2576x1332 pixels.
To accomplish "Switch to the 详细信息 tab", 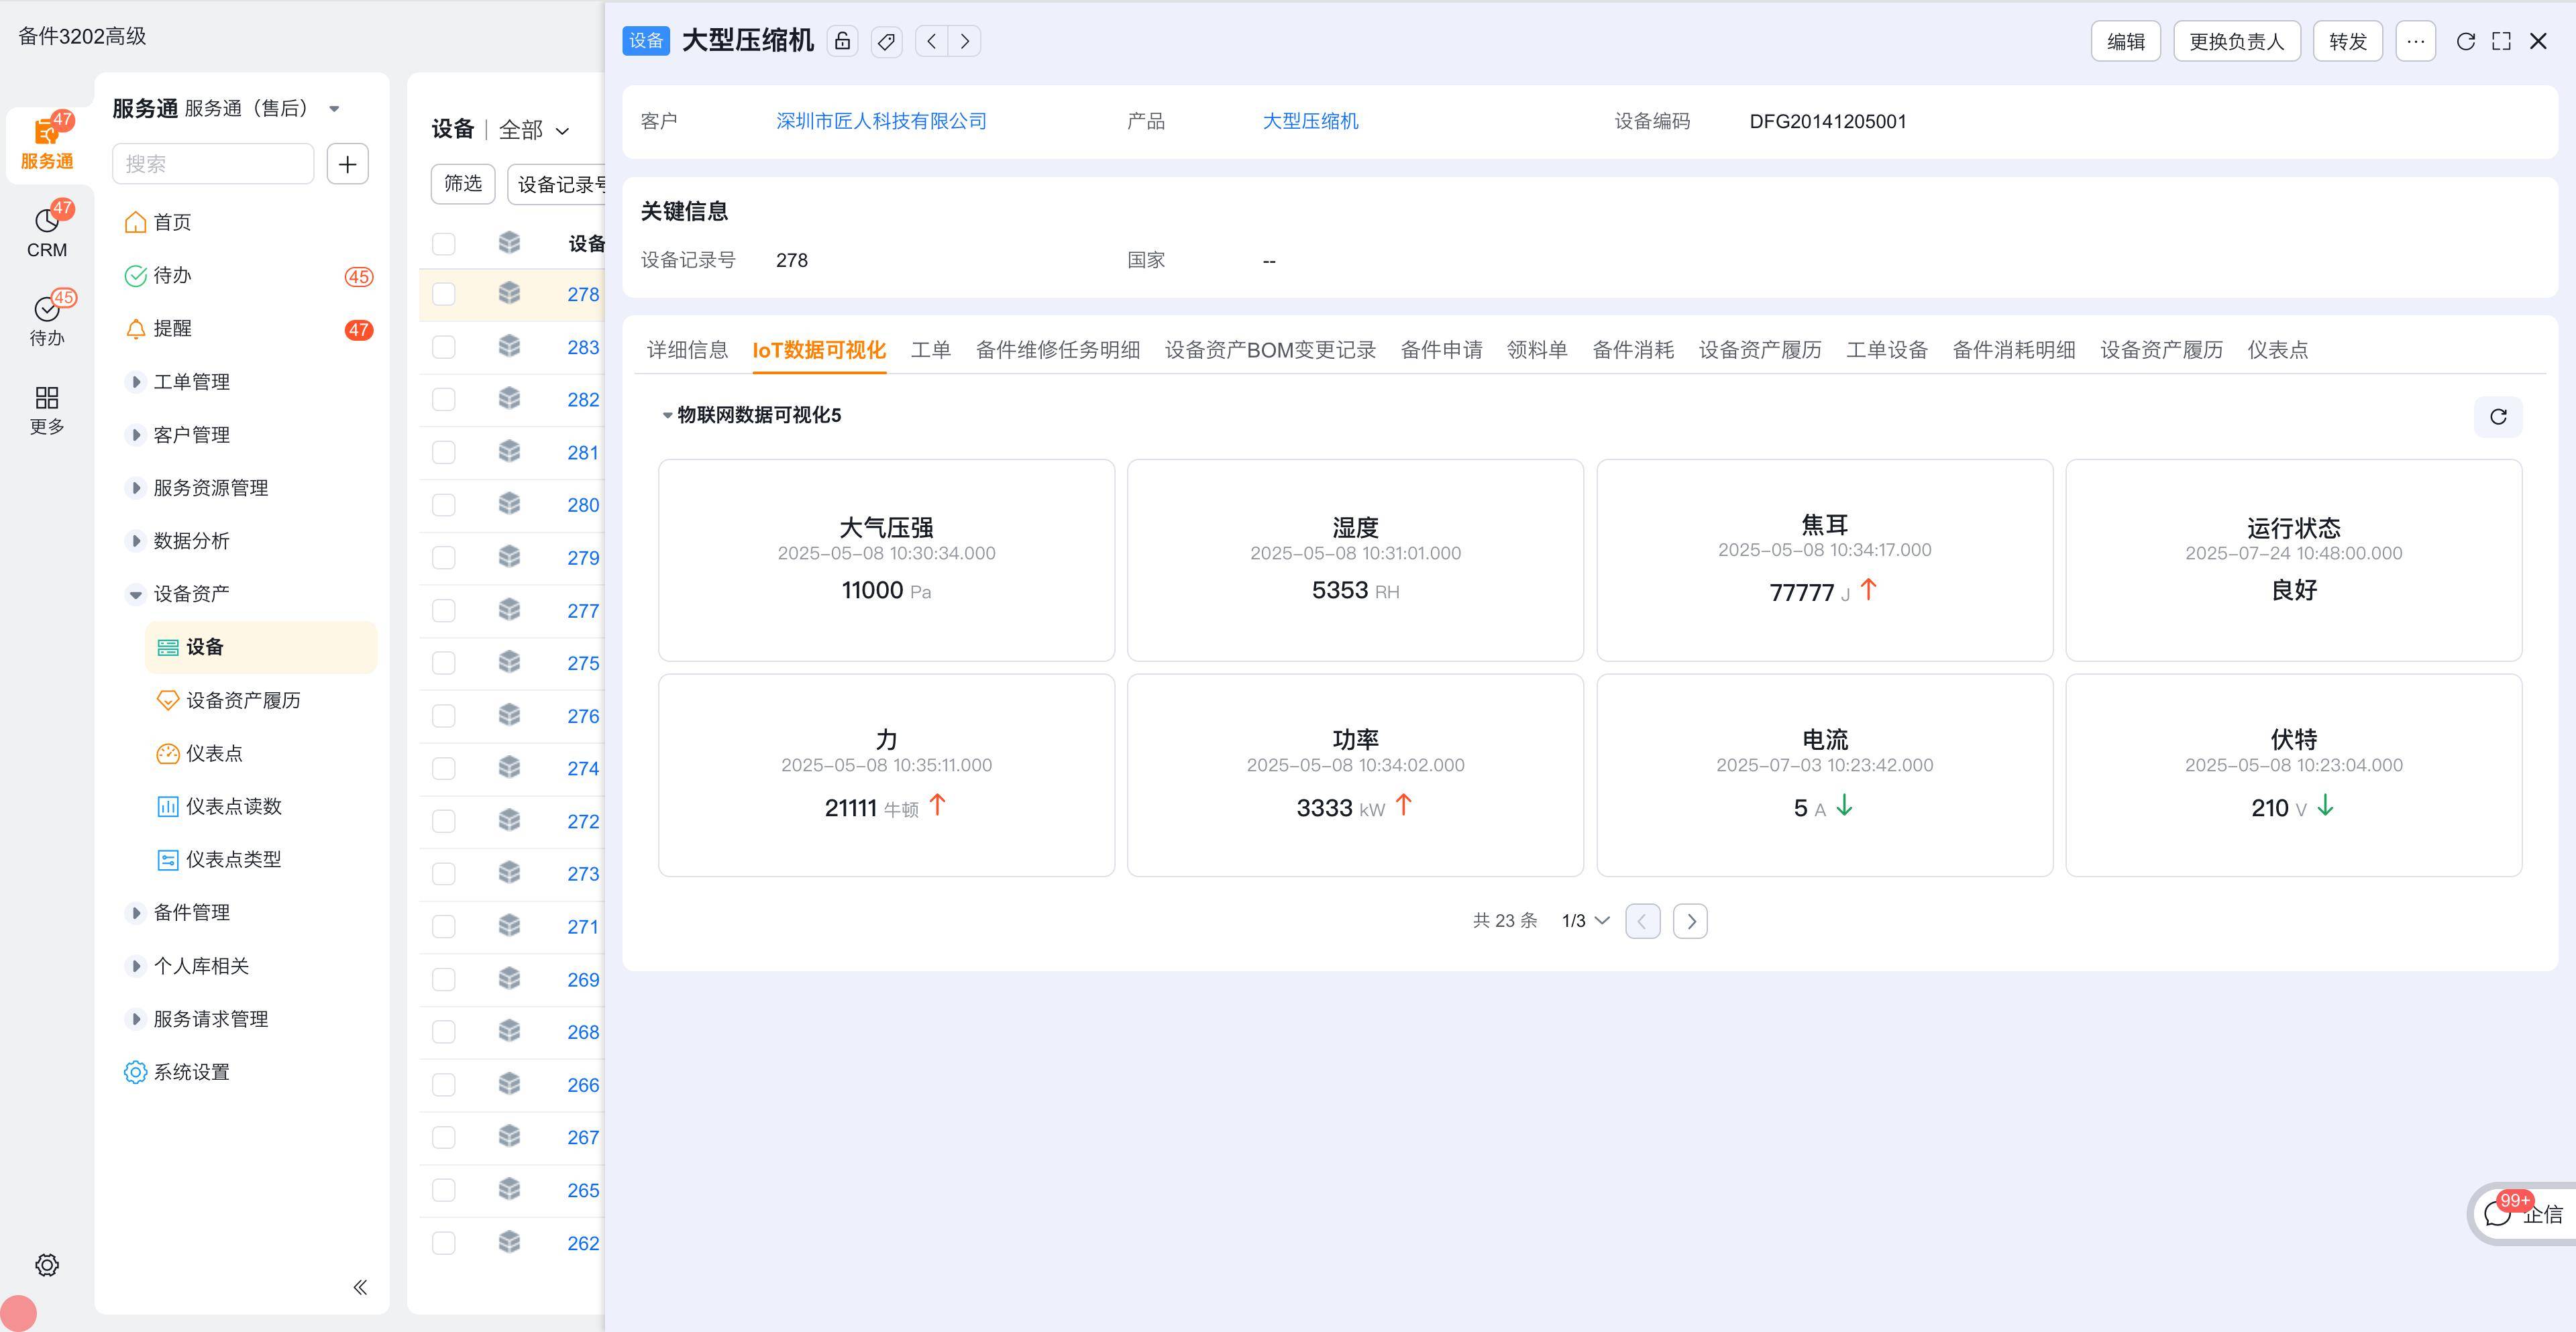I will tap(687, 349).
